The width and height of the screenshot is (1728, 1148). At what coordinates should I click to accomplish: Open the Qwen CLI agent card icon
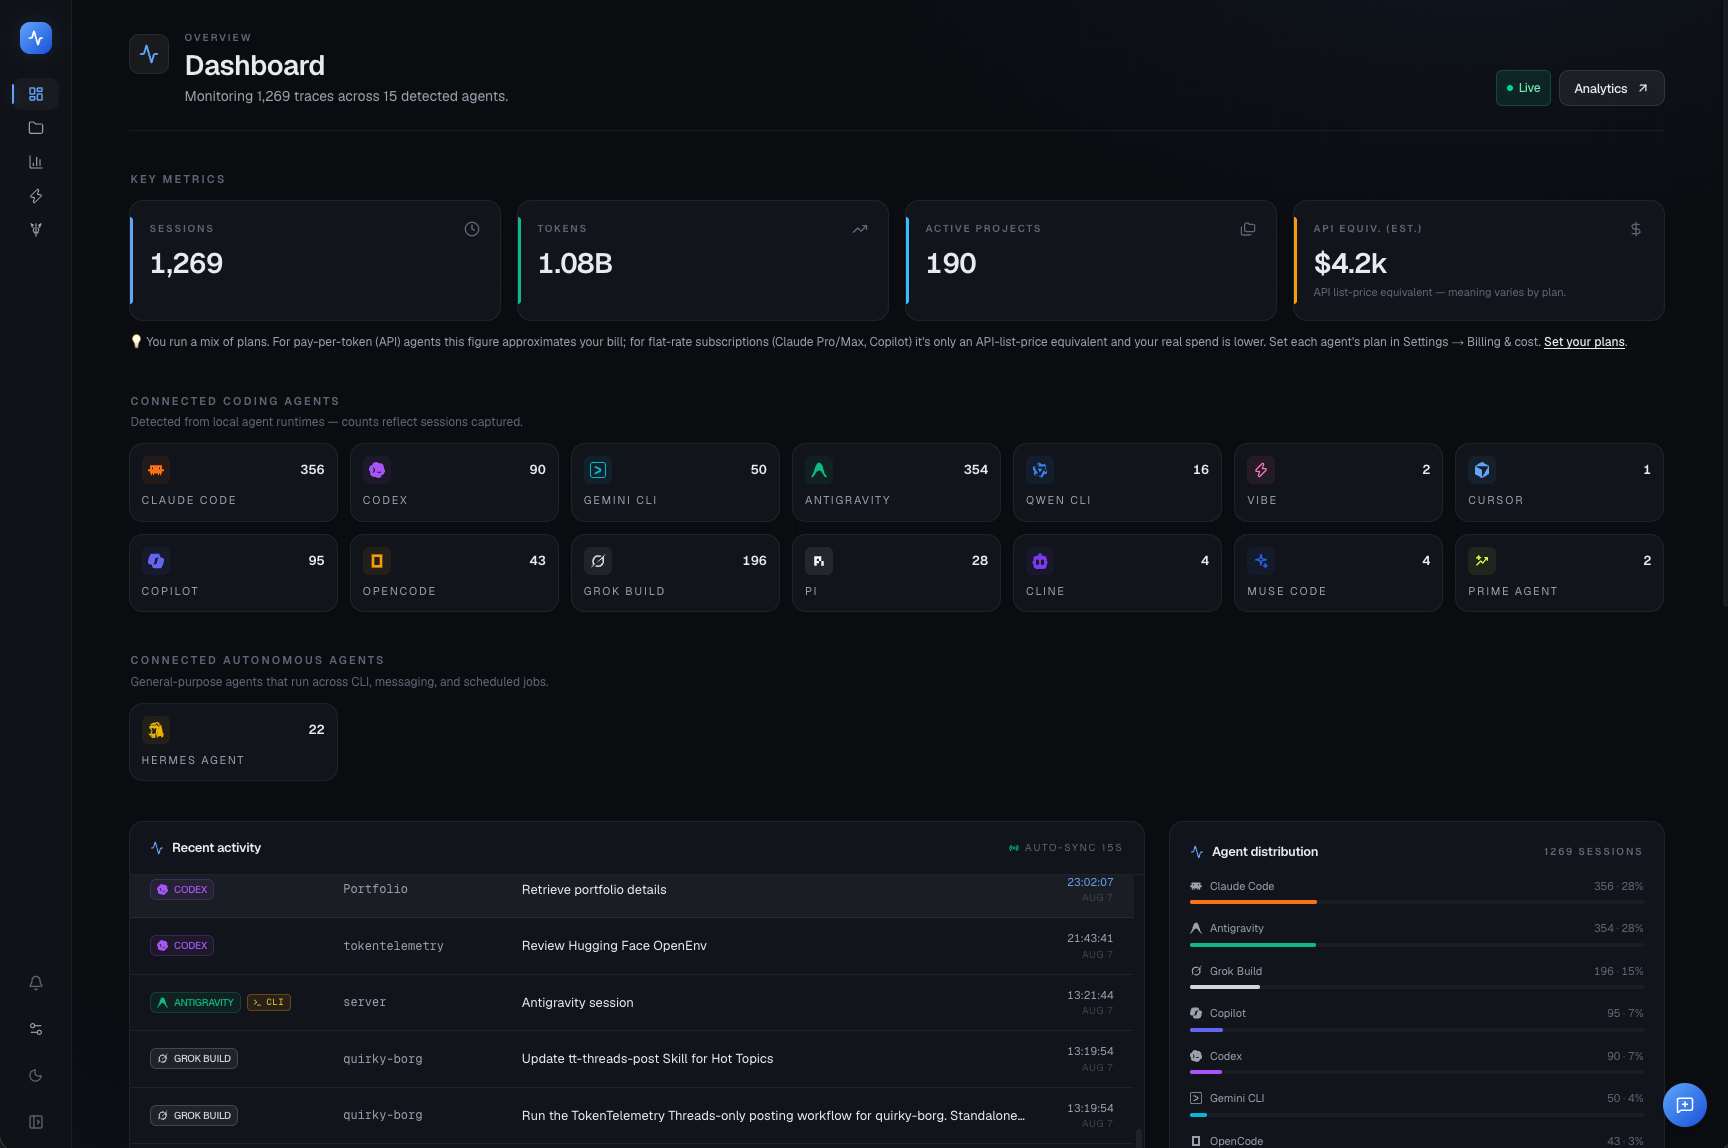(x=1040, y=470)
